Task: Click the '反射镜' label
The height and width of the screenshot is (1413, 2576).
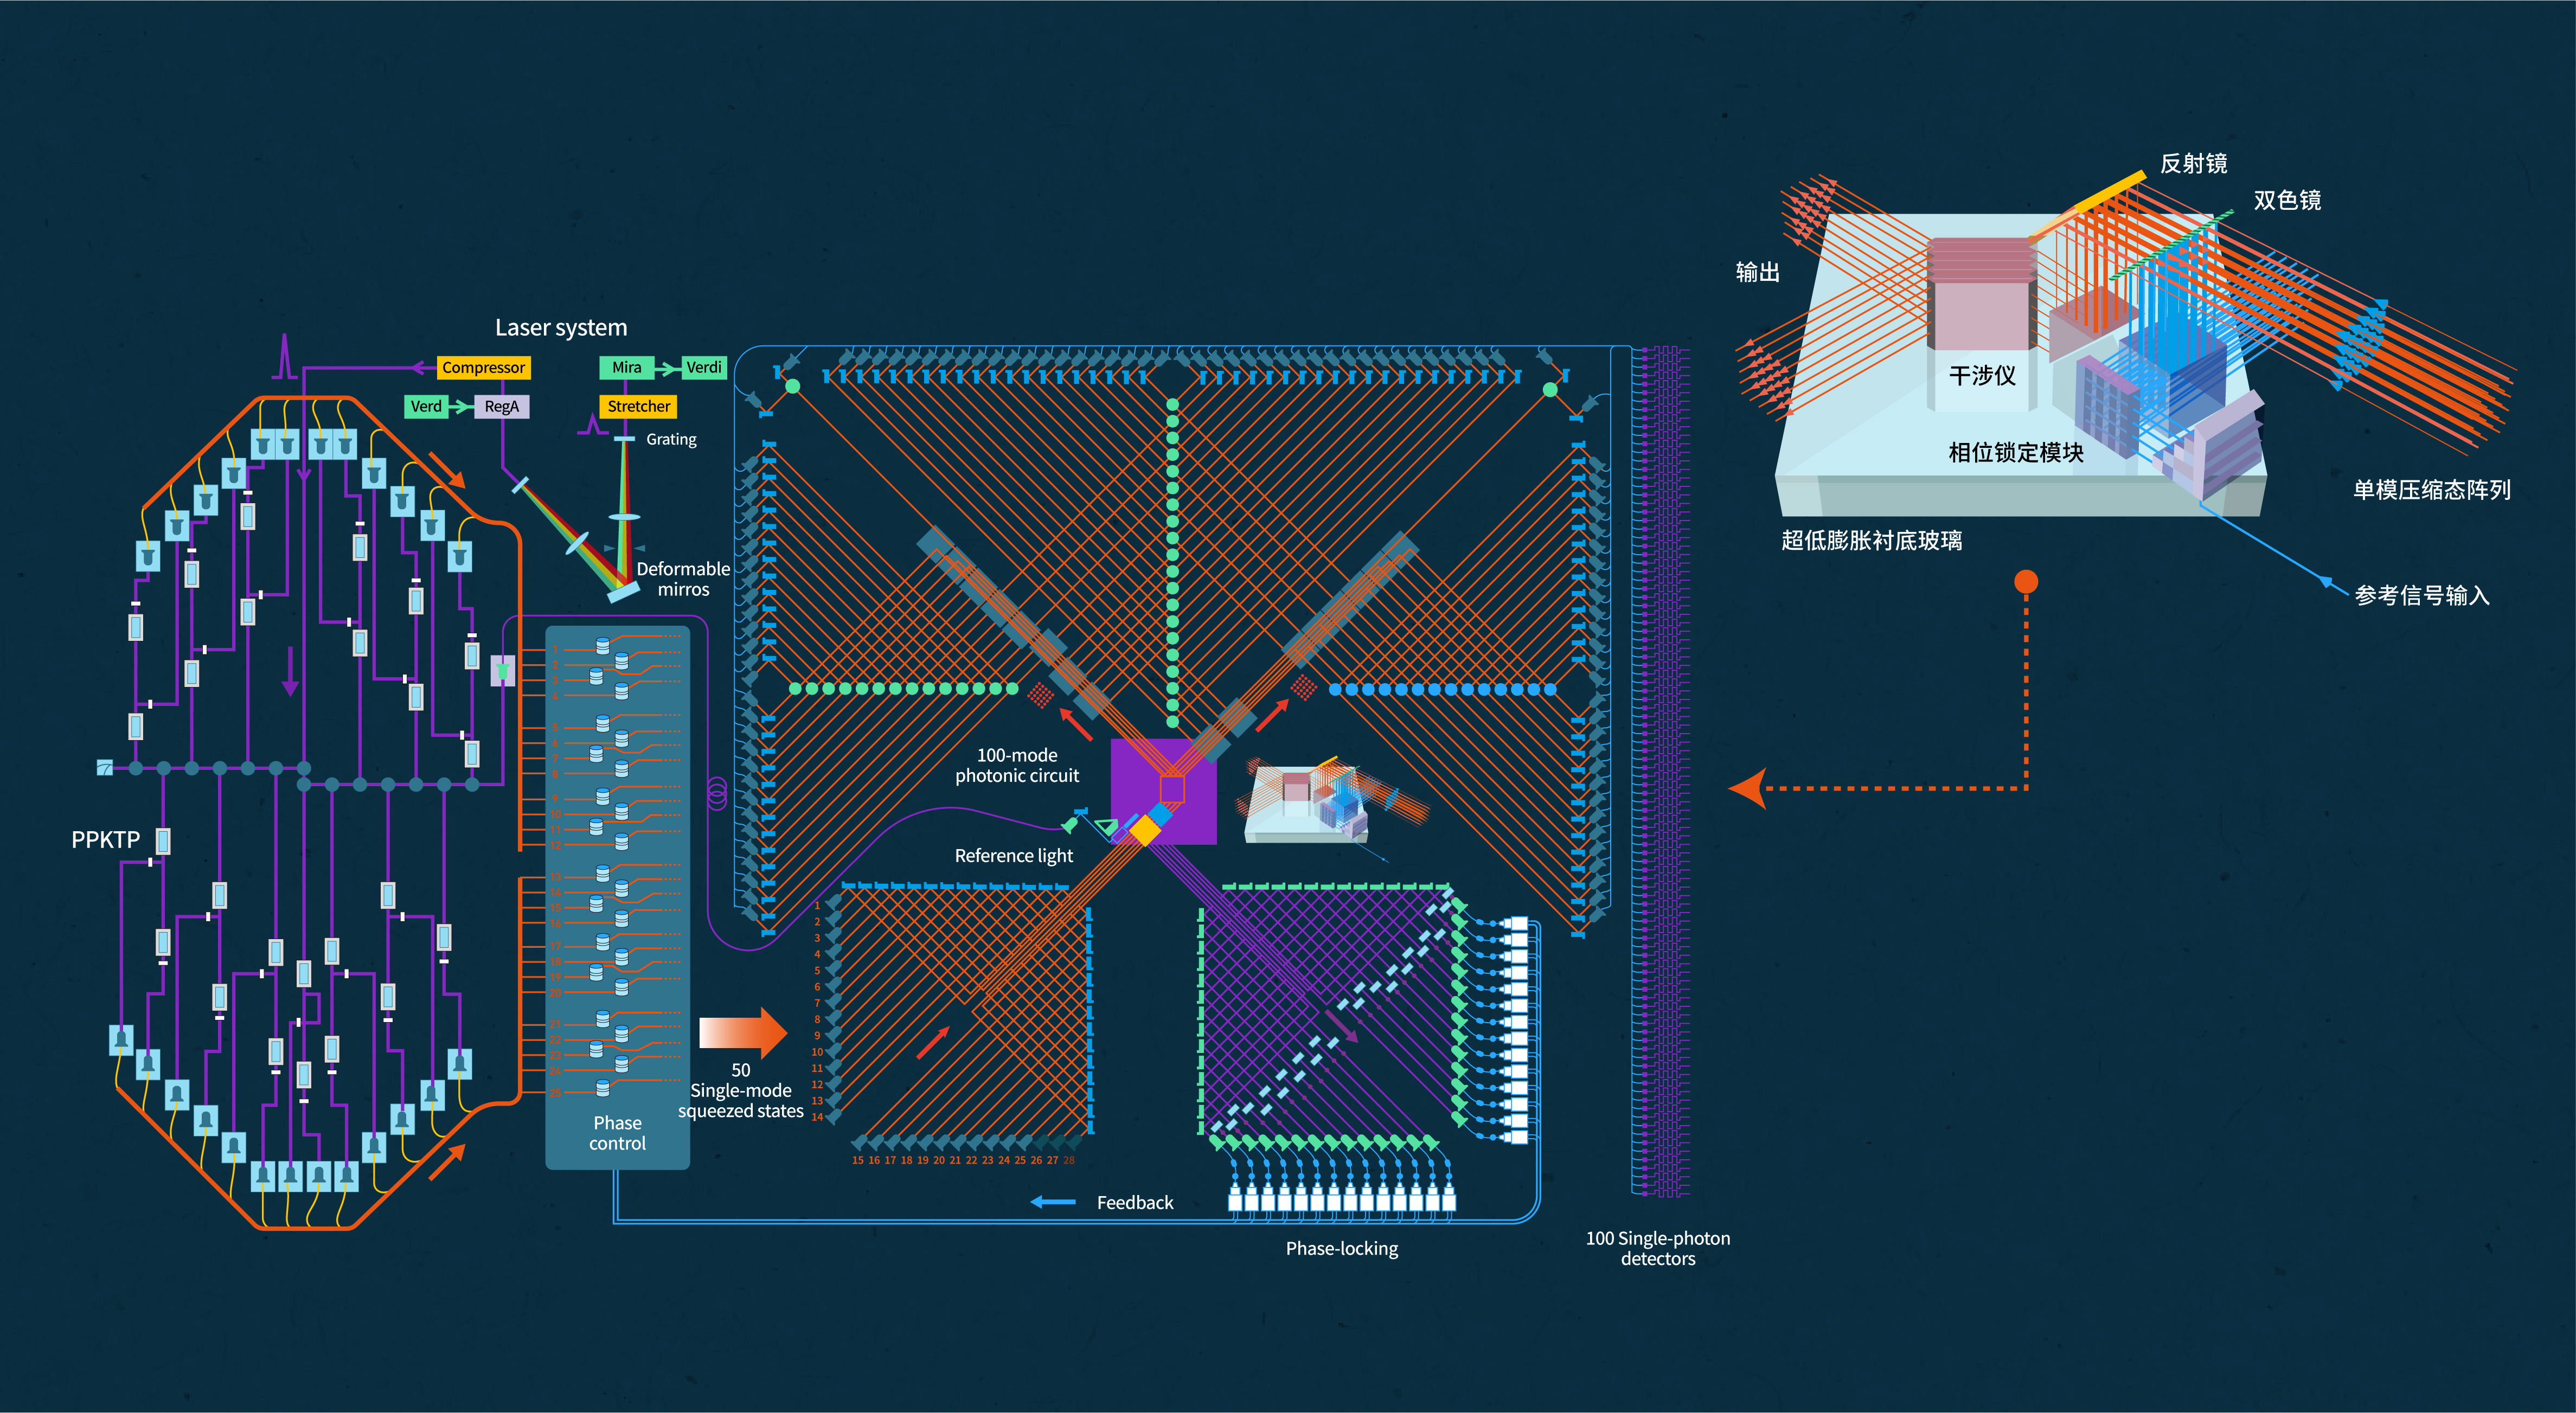Action: point(2193,164)
